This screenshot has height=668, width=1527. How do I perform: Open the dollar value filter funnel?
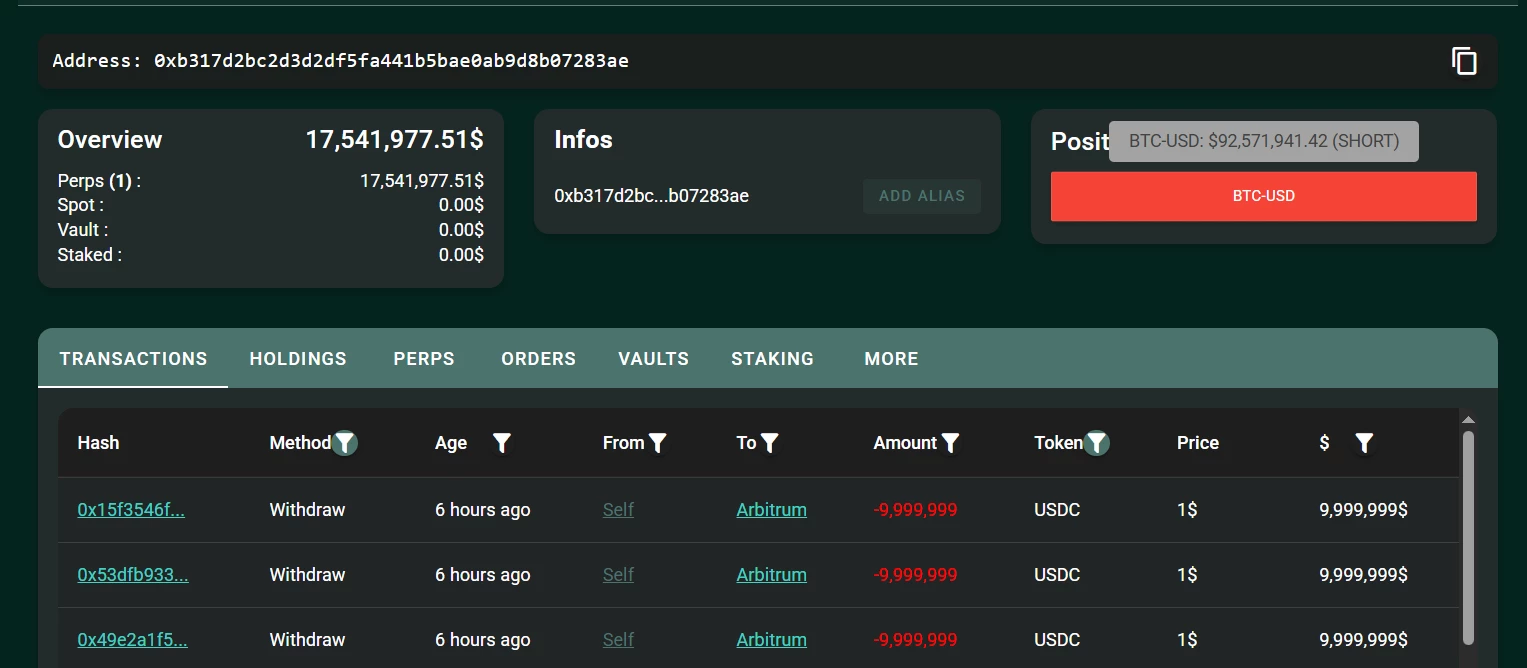[1364, 442]
